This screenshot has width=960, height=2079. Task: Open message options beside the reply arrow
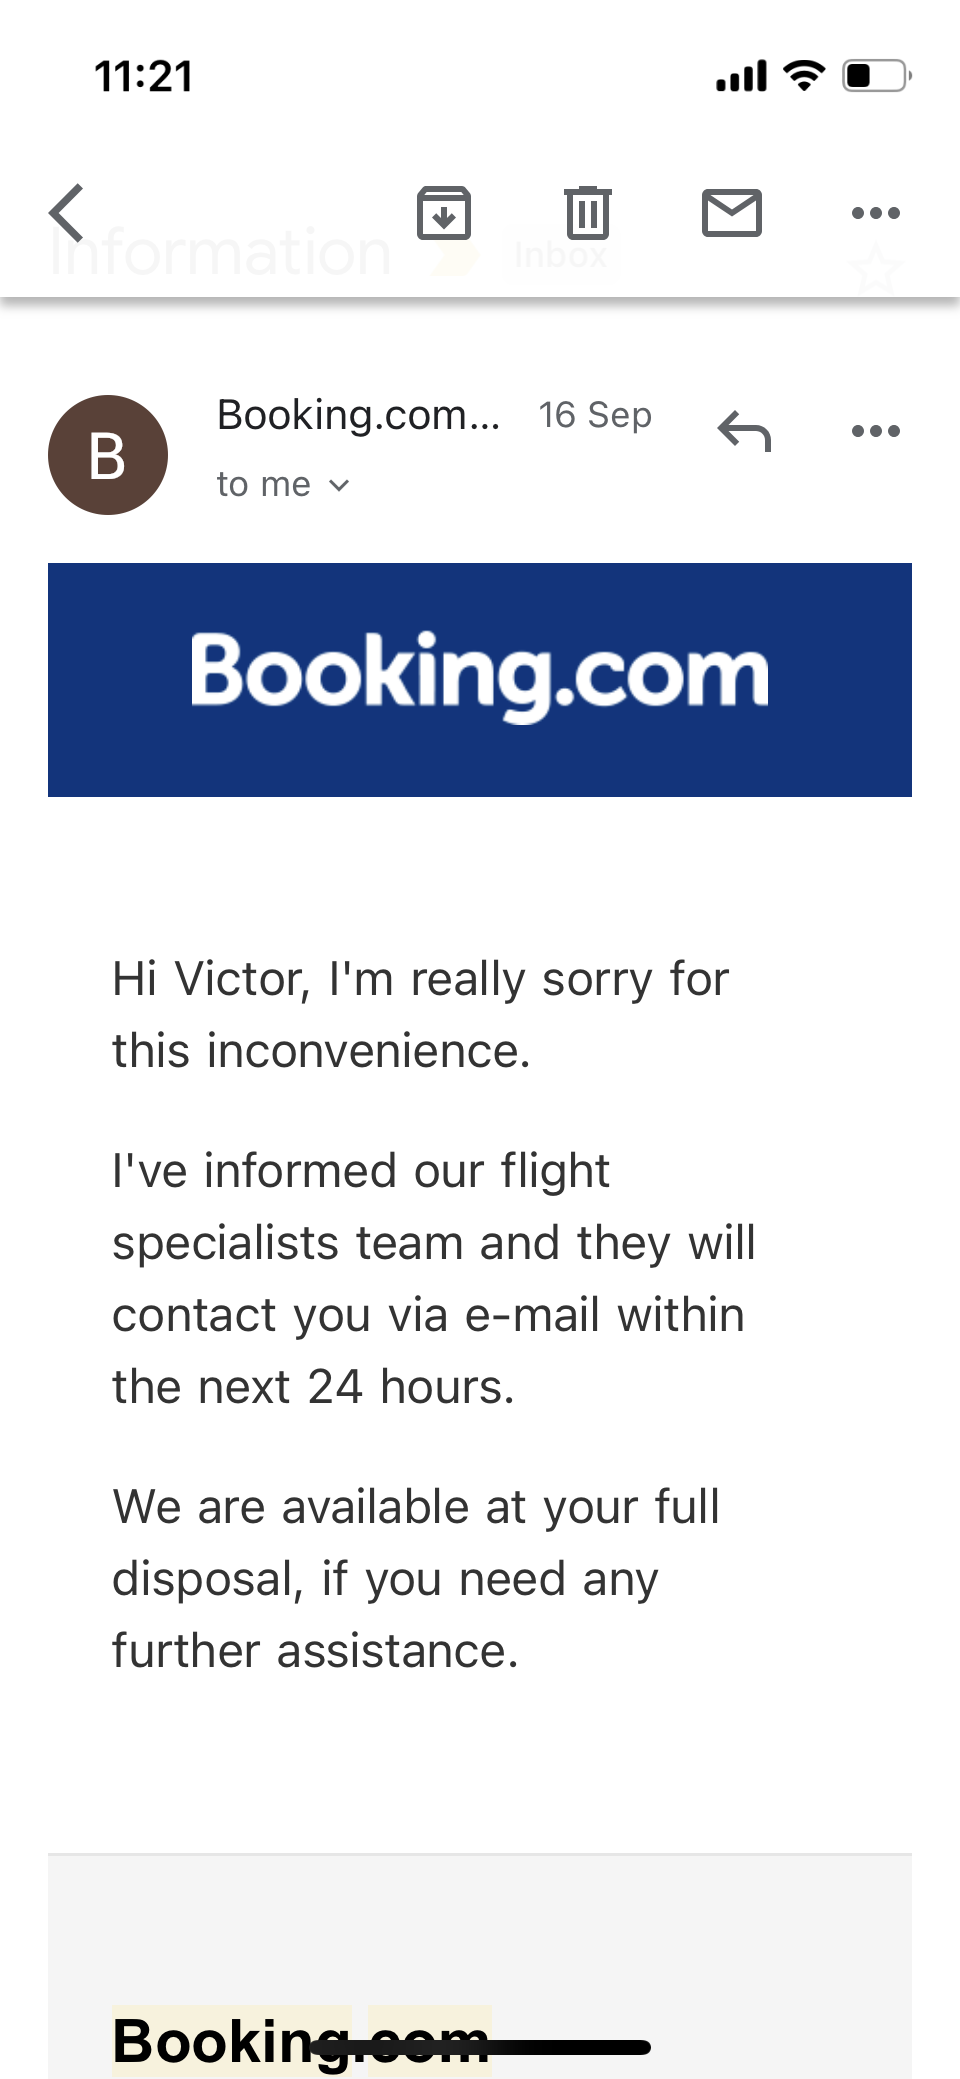[875, 432]
